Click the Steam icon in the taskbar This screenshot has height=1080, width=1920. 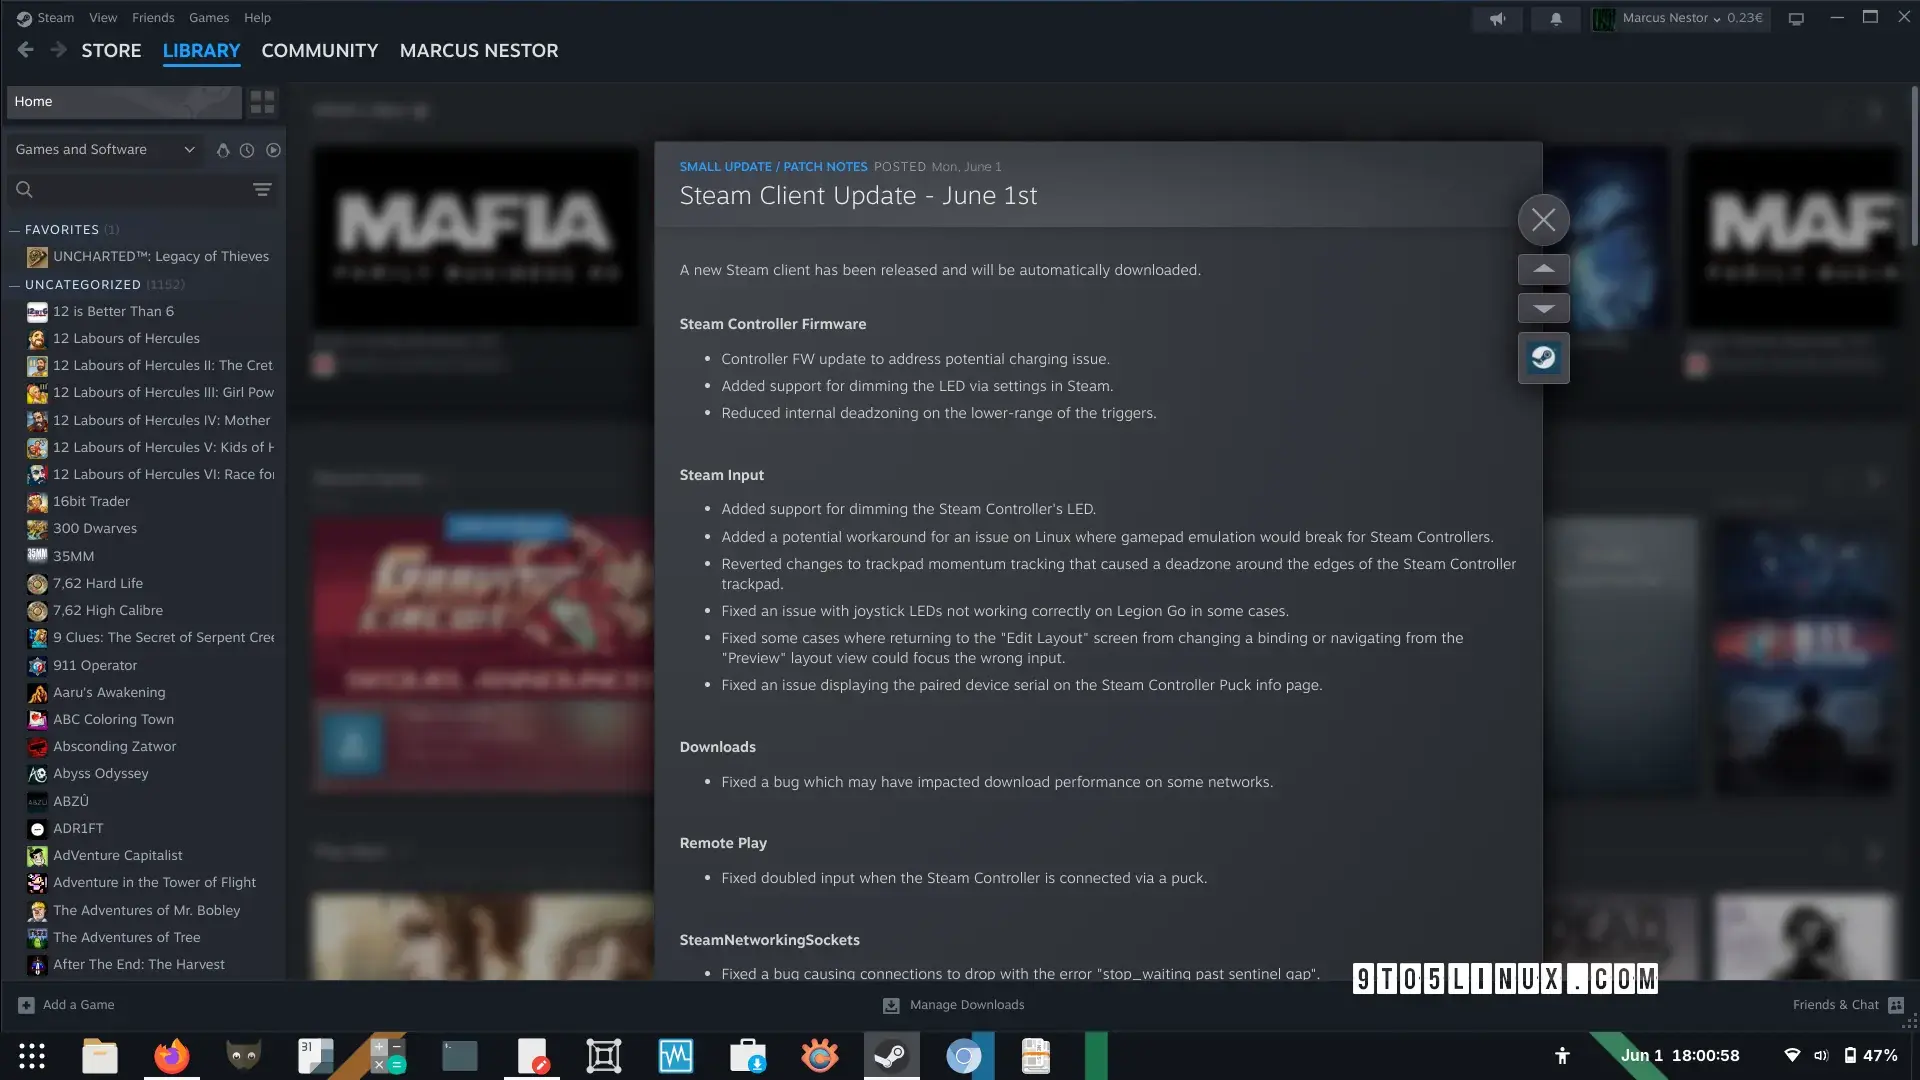pos(891,1056)
